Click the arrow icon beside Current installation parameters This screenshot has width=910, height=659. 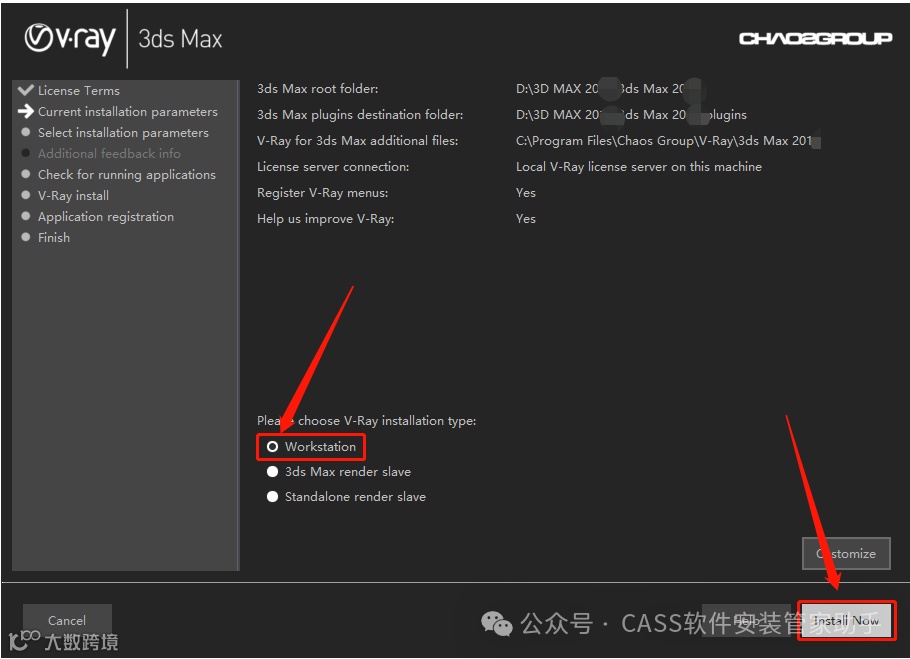tap(26, 111)
